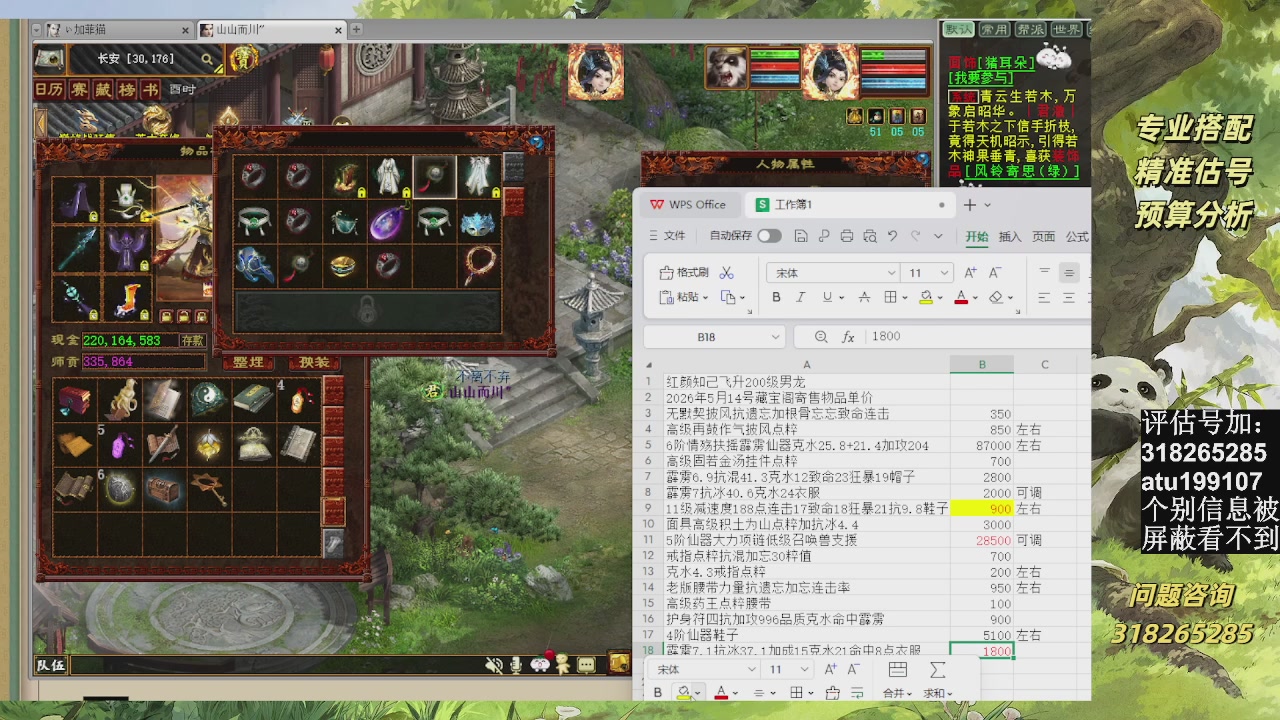Expand the borders dropdown arrow in ribbon
Screen dimensions: 1280x720
906,298
